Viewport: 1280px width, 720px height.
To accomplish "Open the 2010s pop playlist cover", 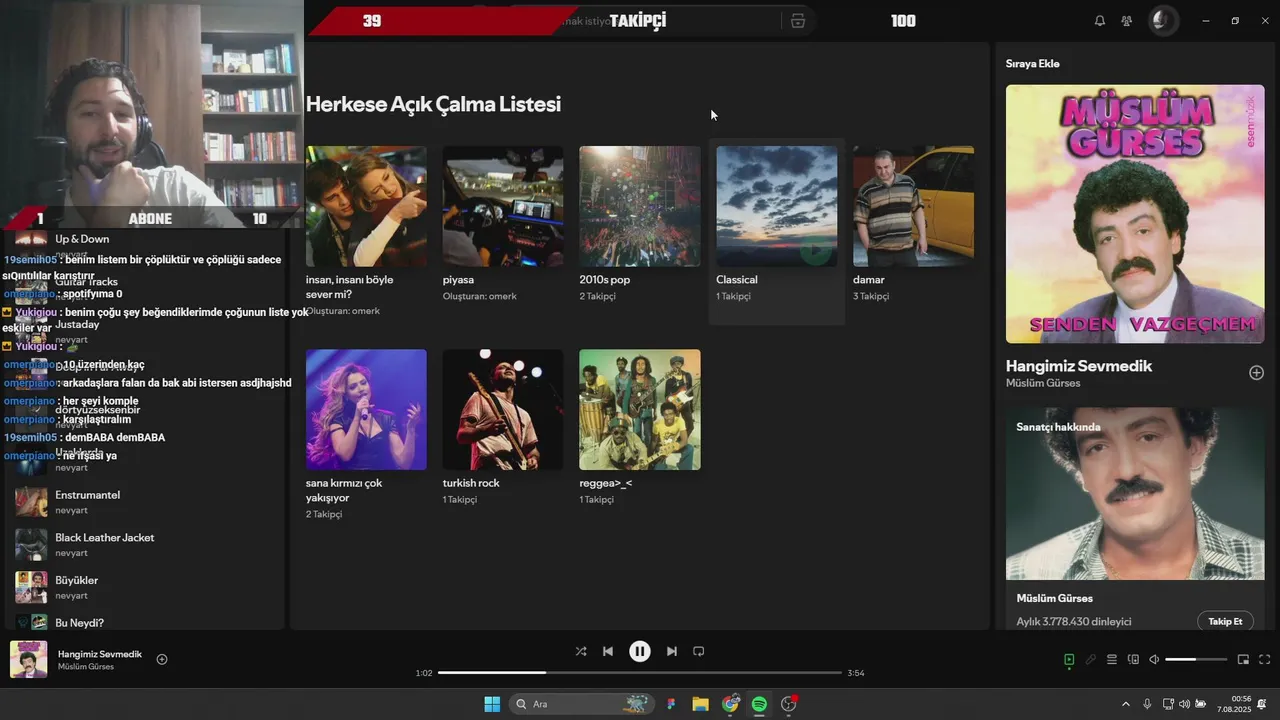I will 640,206.
